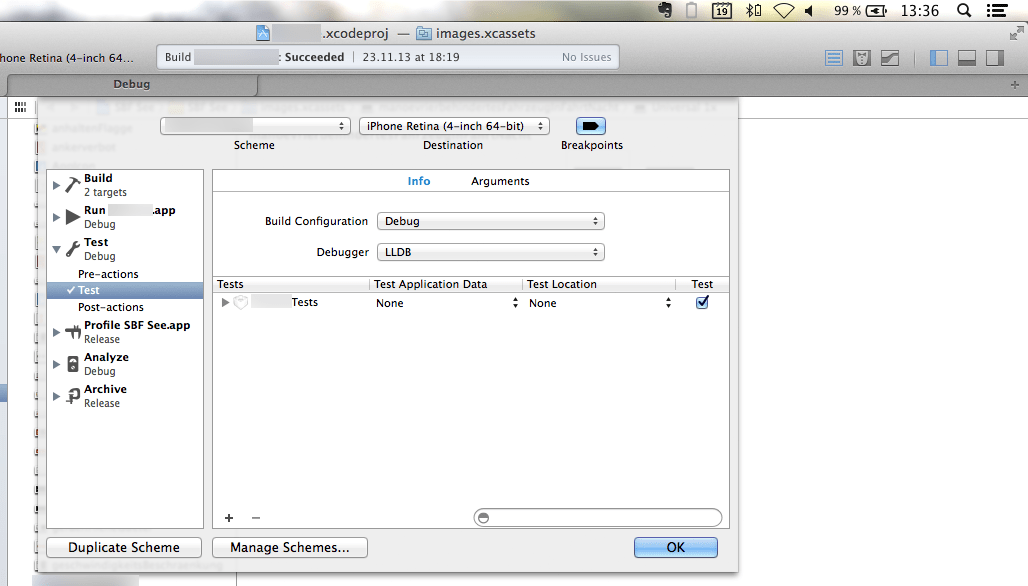
Task: Click the OK button
Action: 675,547
